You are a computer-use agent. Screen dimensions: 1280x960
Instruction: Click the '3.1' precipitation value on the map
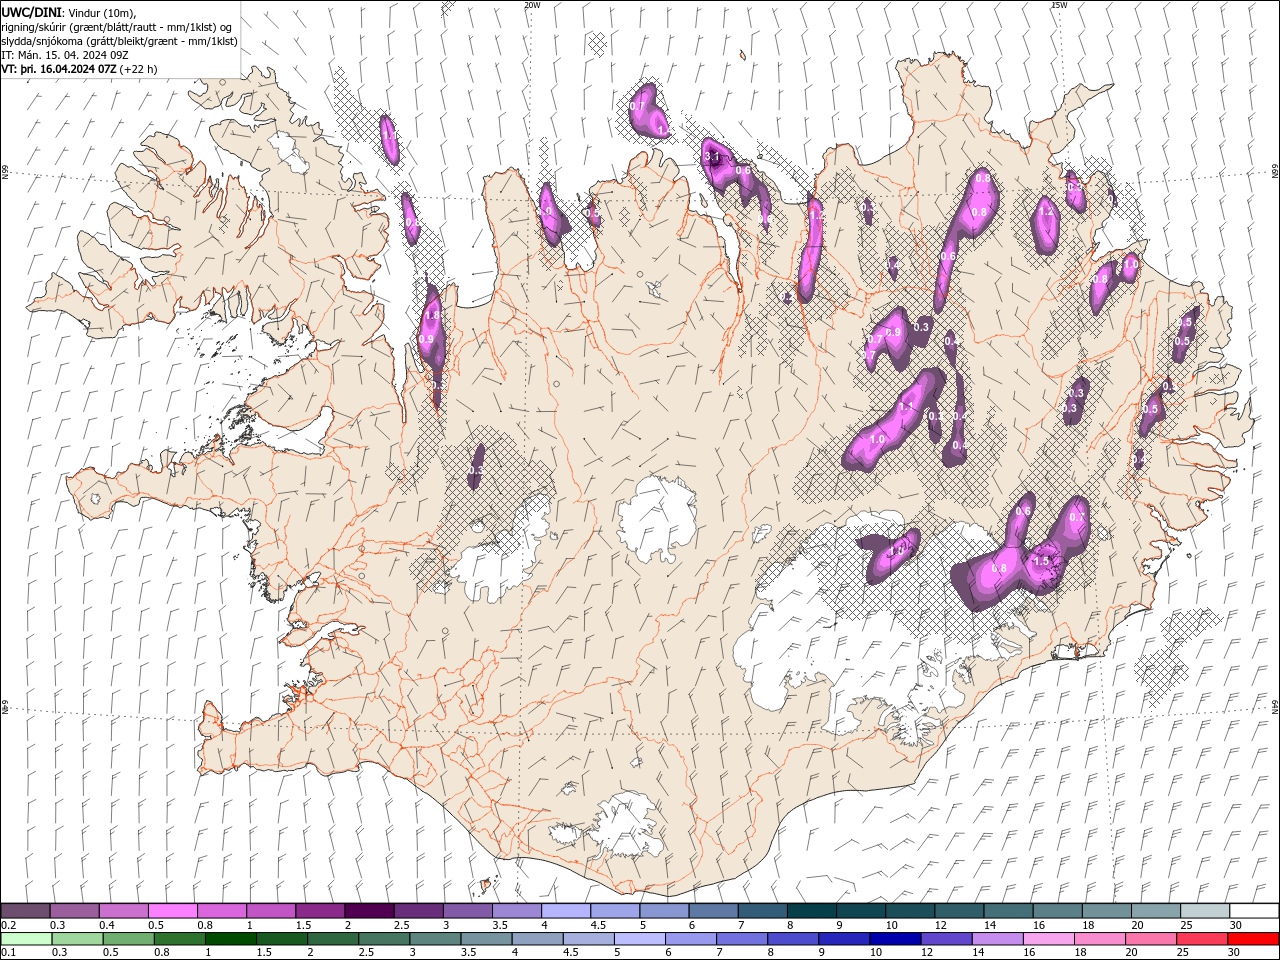713,157
